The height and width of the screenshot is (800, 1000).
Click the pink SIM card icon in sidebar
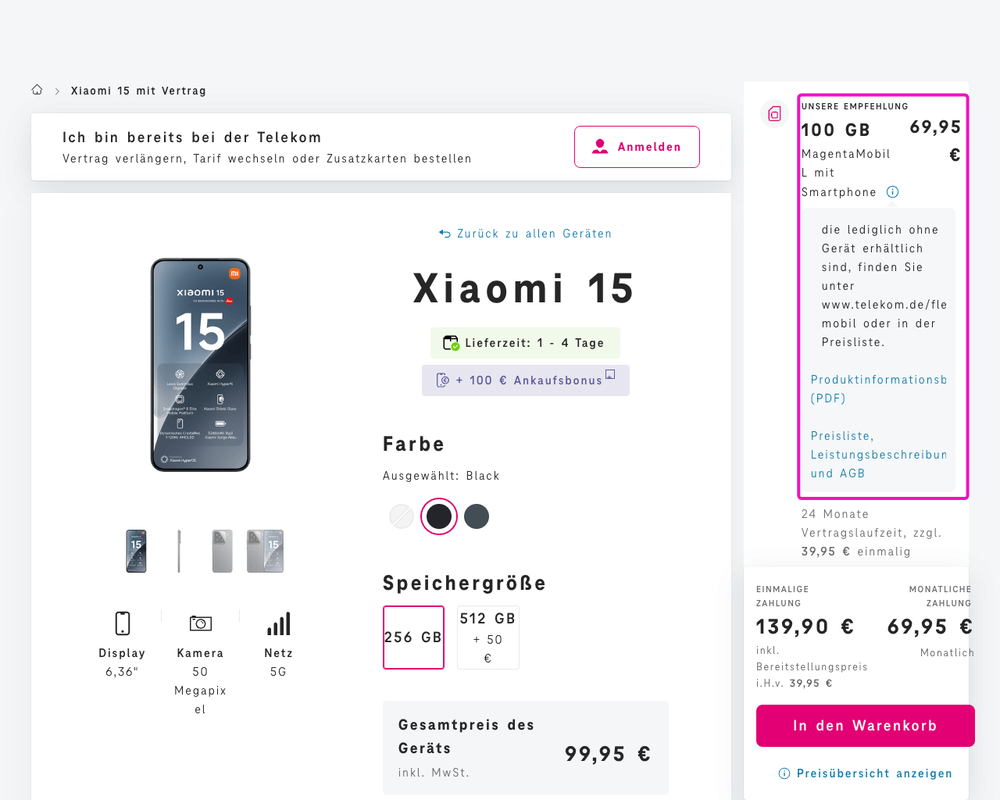(x=774, y=114)
